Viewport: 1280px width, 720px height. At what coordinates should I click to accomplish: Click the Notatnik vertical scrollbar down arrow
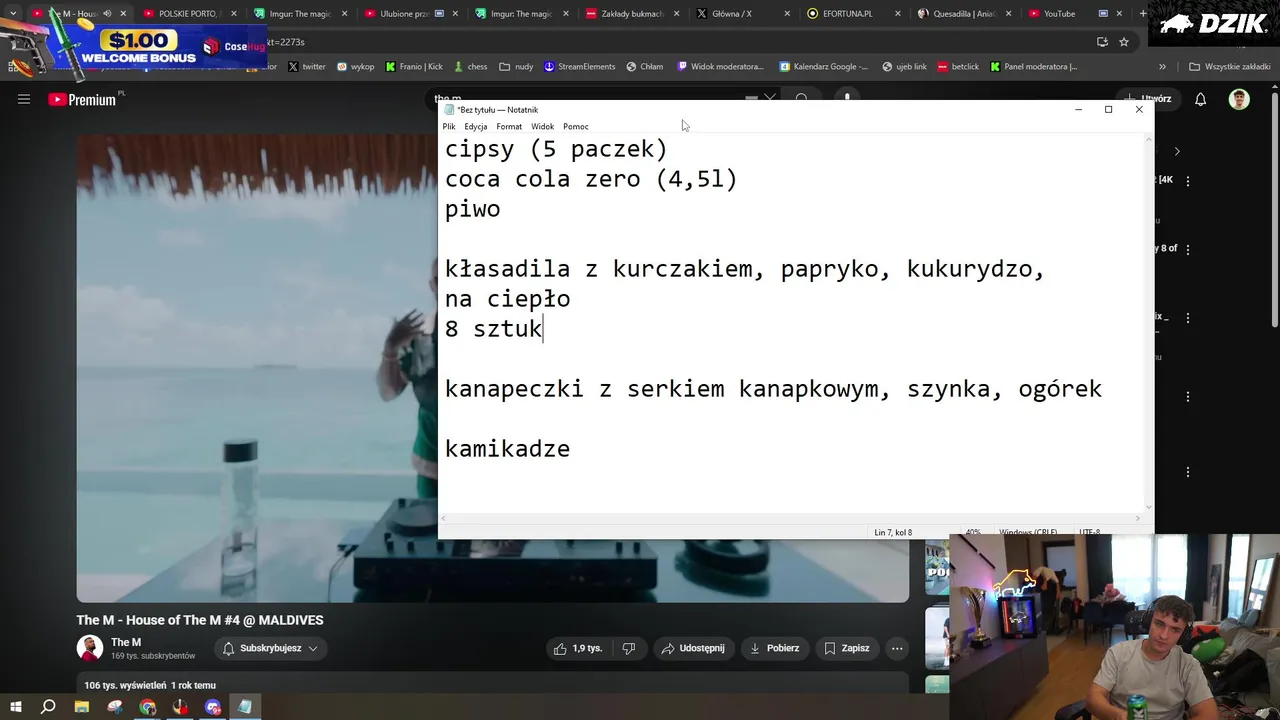[1149, 507]
